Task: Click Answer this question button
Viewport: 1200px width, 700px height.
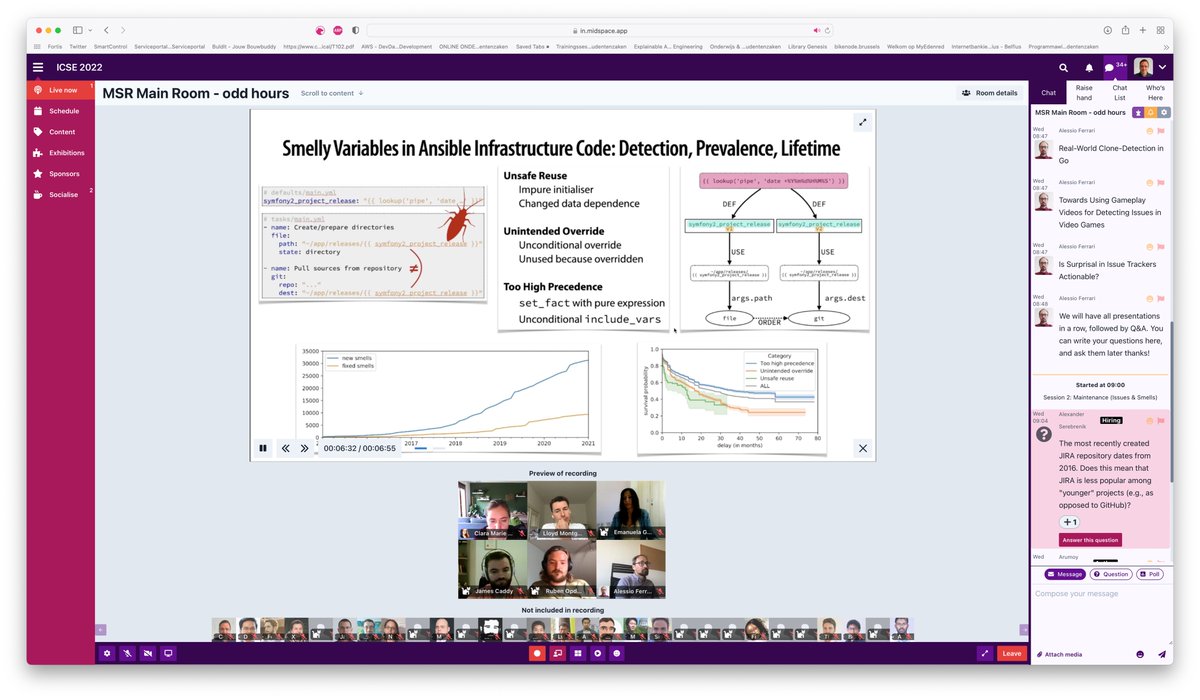Action: (1090, 540)
